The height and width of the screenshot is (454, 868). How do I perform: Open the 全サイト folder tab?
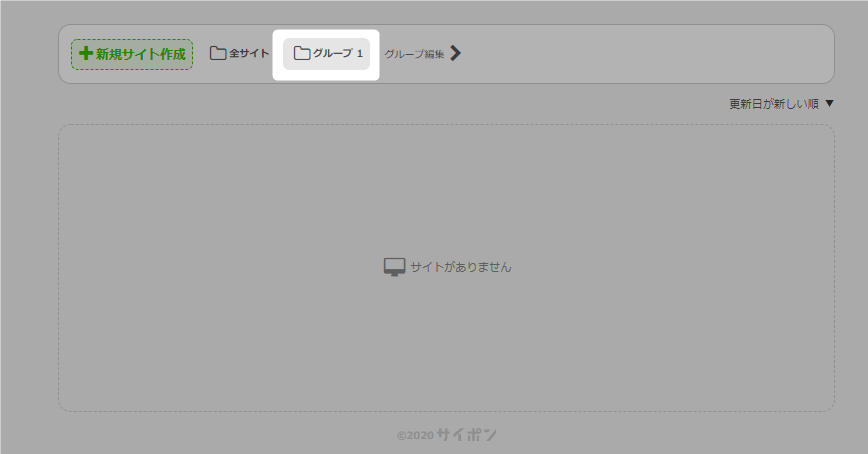(x=239, y=54)
